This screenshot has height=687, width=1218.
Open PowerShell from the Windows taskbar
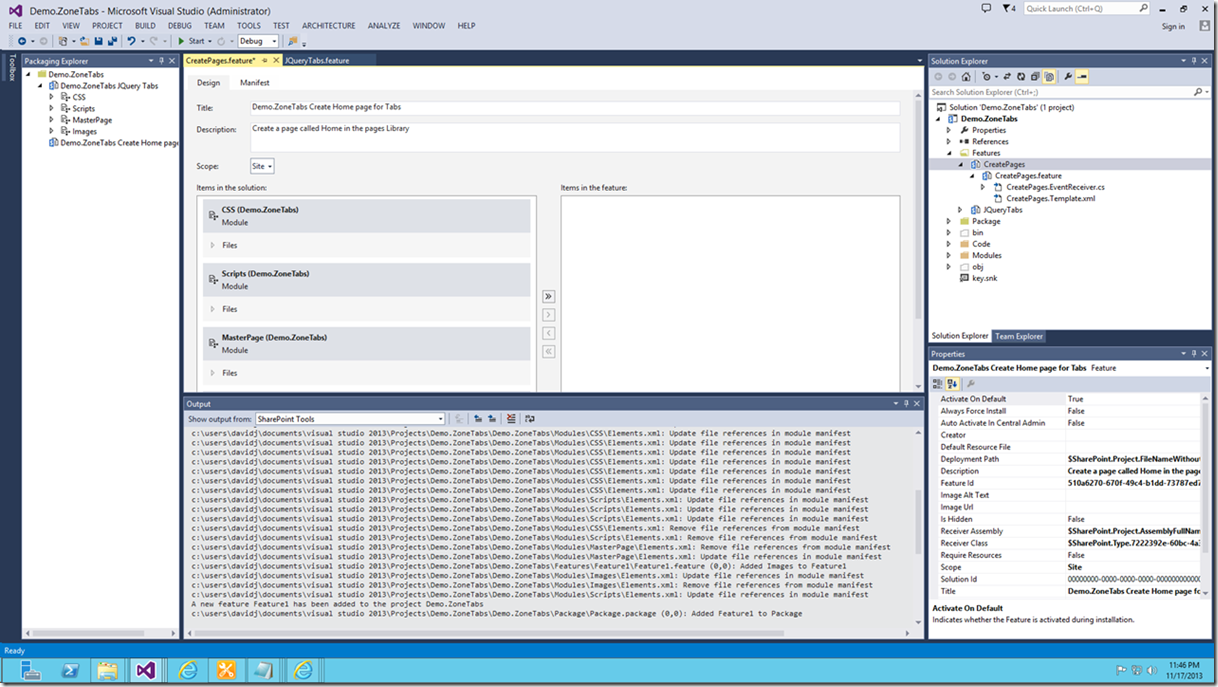[x=70, y=670]
